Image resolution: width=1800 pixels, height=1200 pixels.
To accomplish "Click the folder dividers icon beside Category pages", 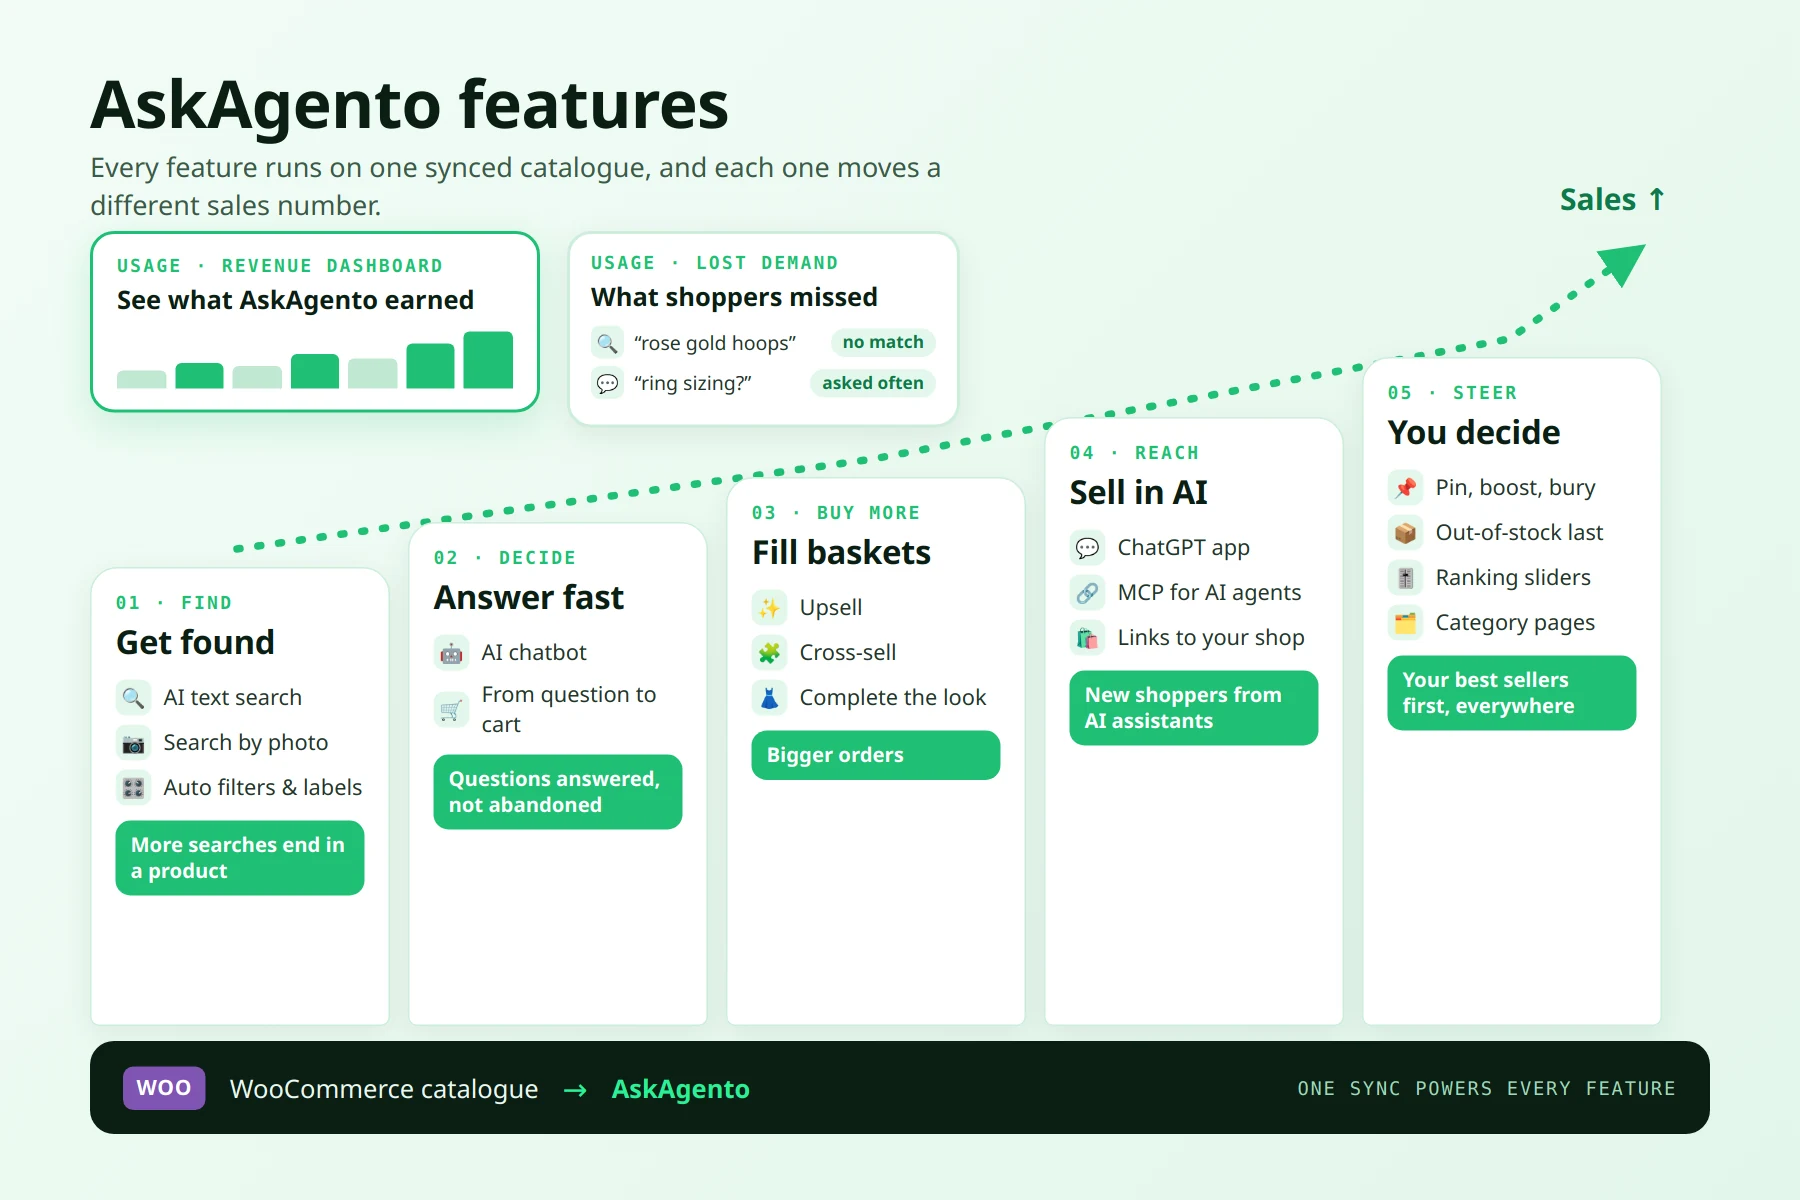I will click(x=1405, y=622).
